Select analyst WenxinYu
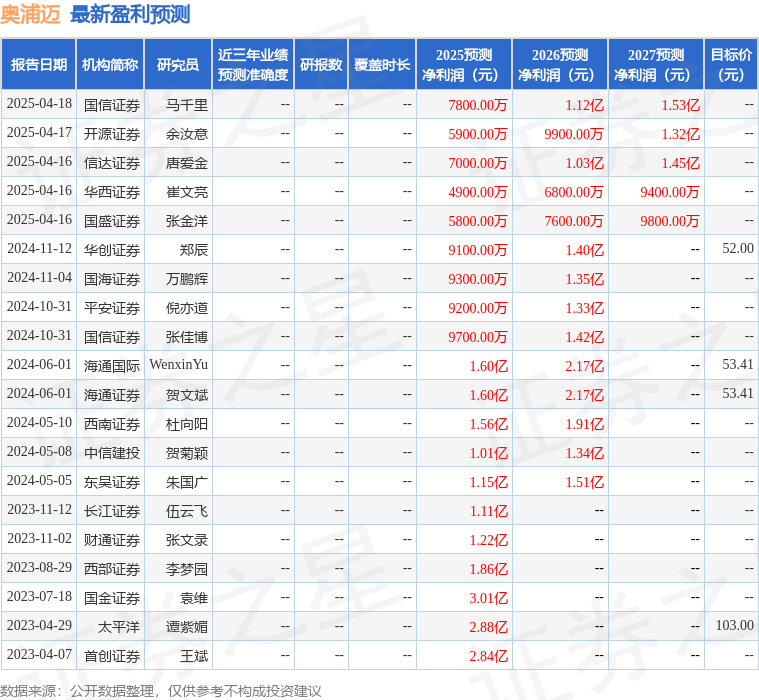The height and width of the screenshot is (700, 759). click(x=179, y=365)
